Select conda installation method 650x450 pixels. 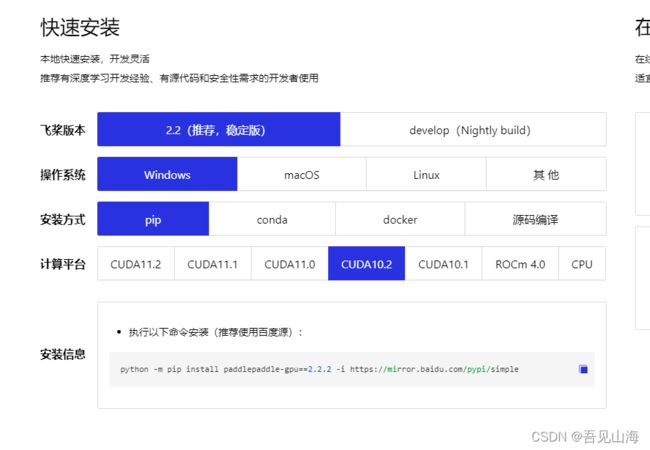click(272, 219)
